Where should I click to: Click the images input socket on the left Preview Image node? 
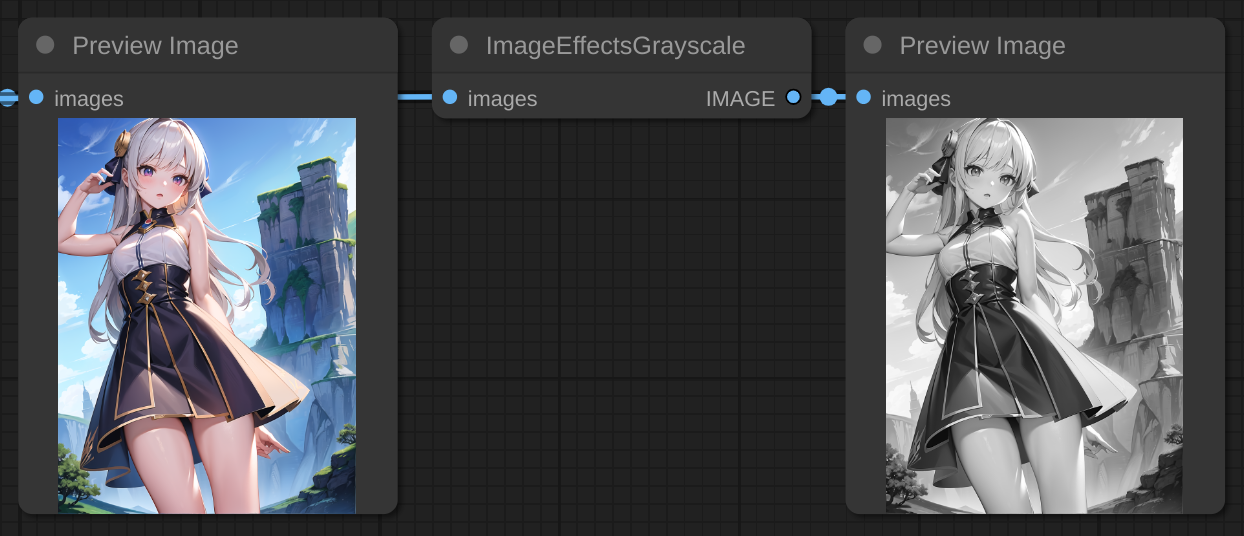point(37,97)
